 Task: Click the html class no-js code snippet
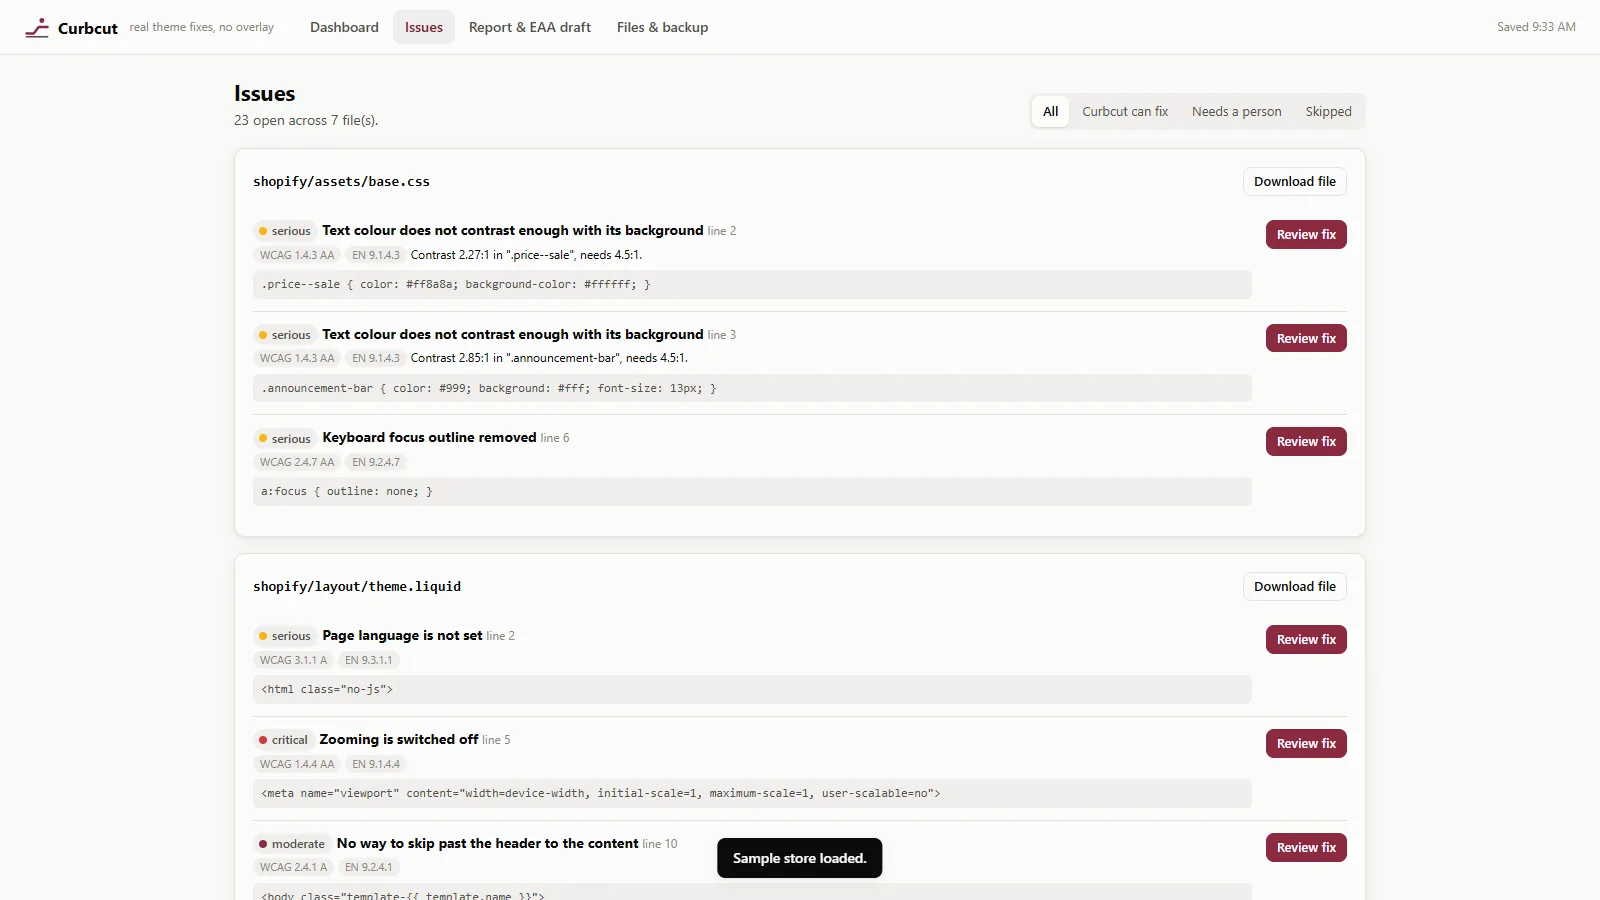pyautogui.click(x=752, y=689)
